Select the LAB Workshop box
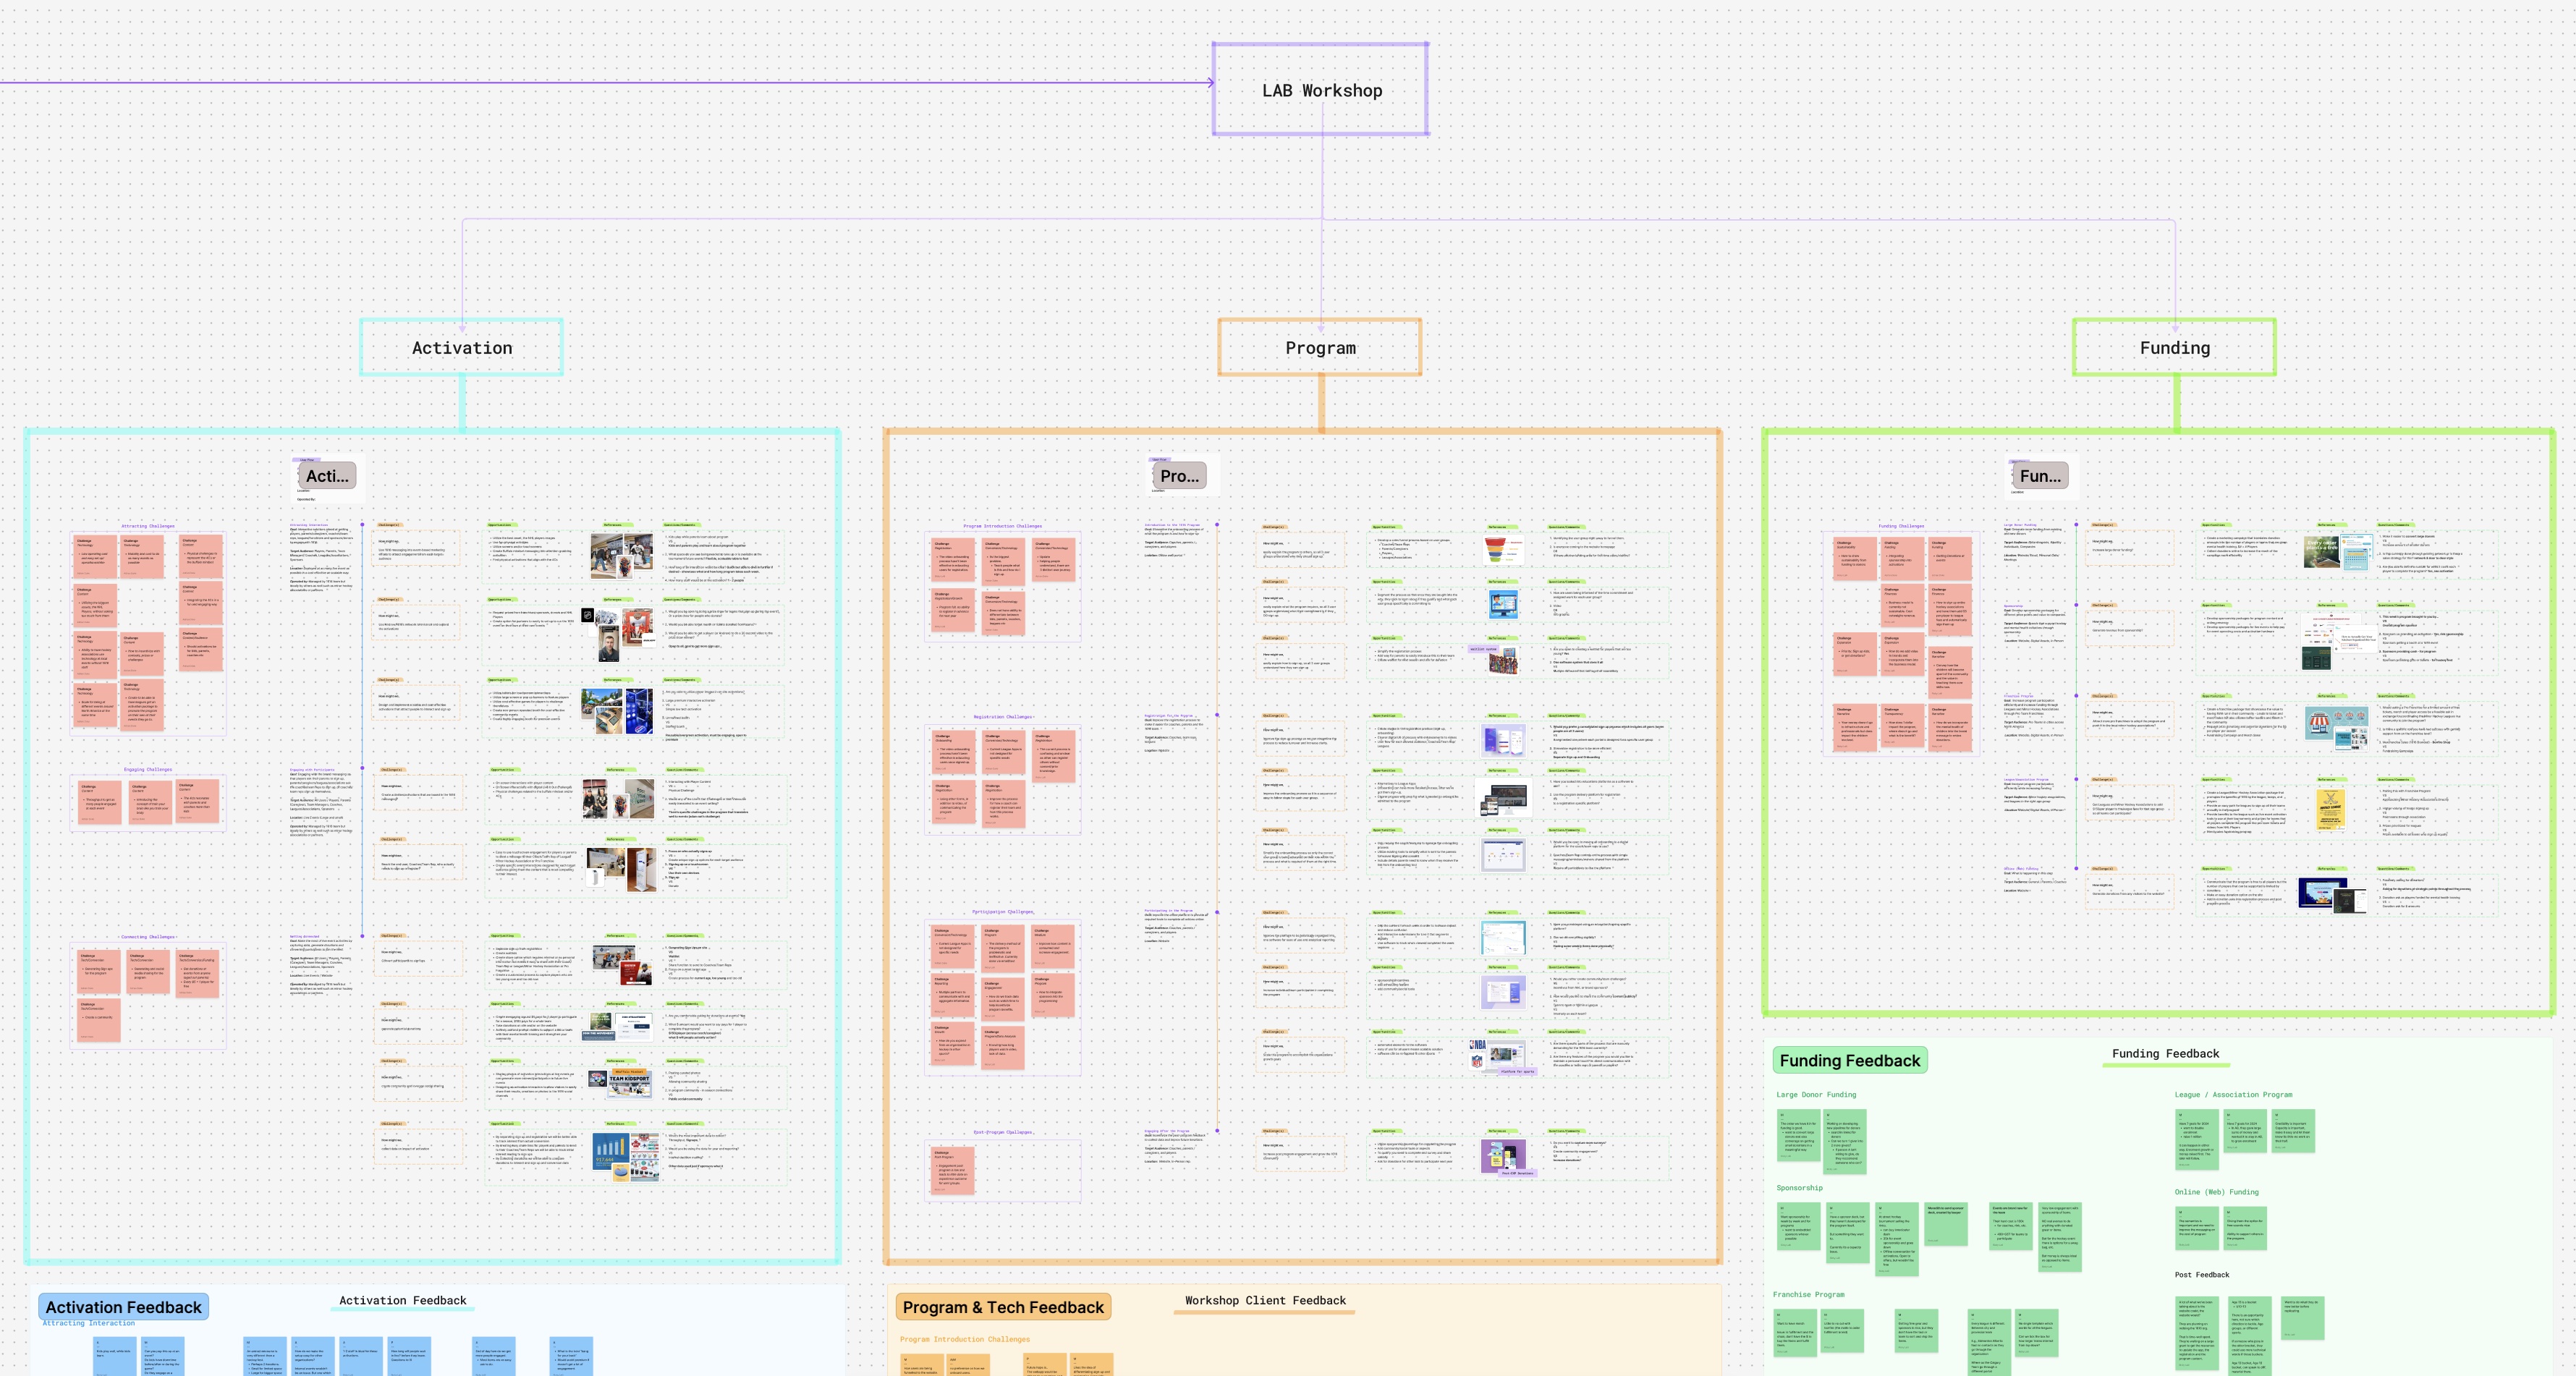 (x=1321, y=90)
